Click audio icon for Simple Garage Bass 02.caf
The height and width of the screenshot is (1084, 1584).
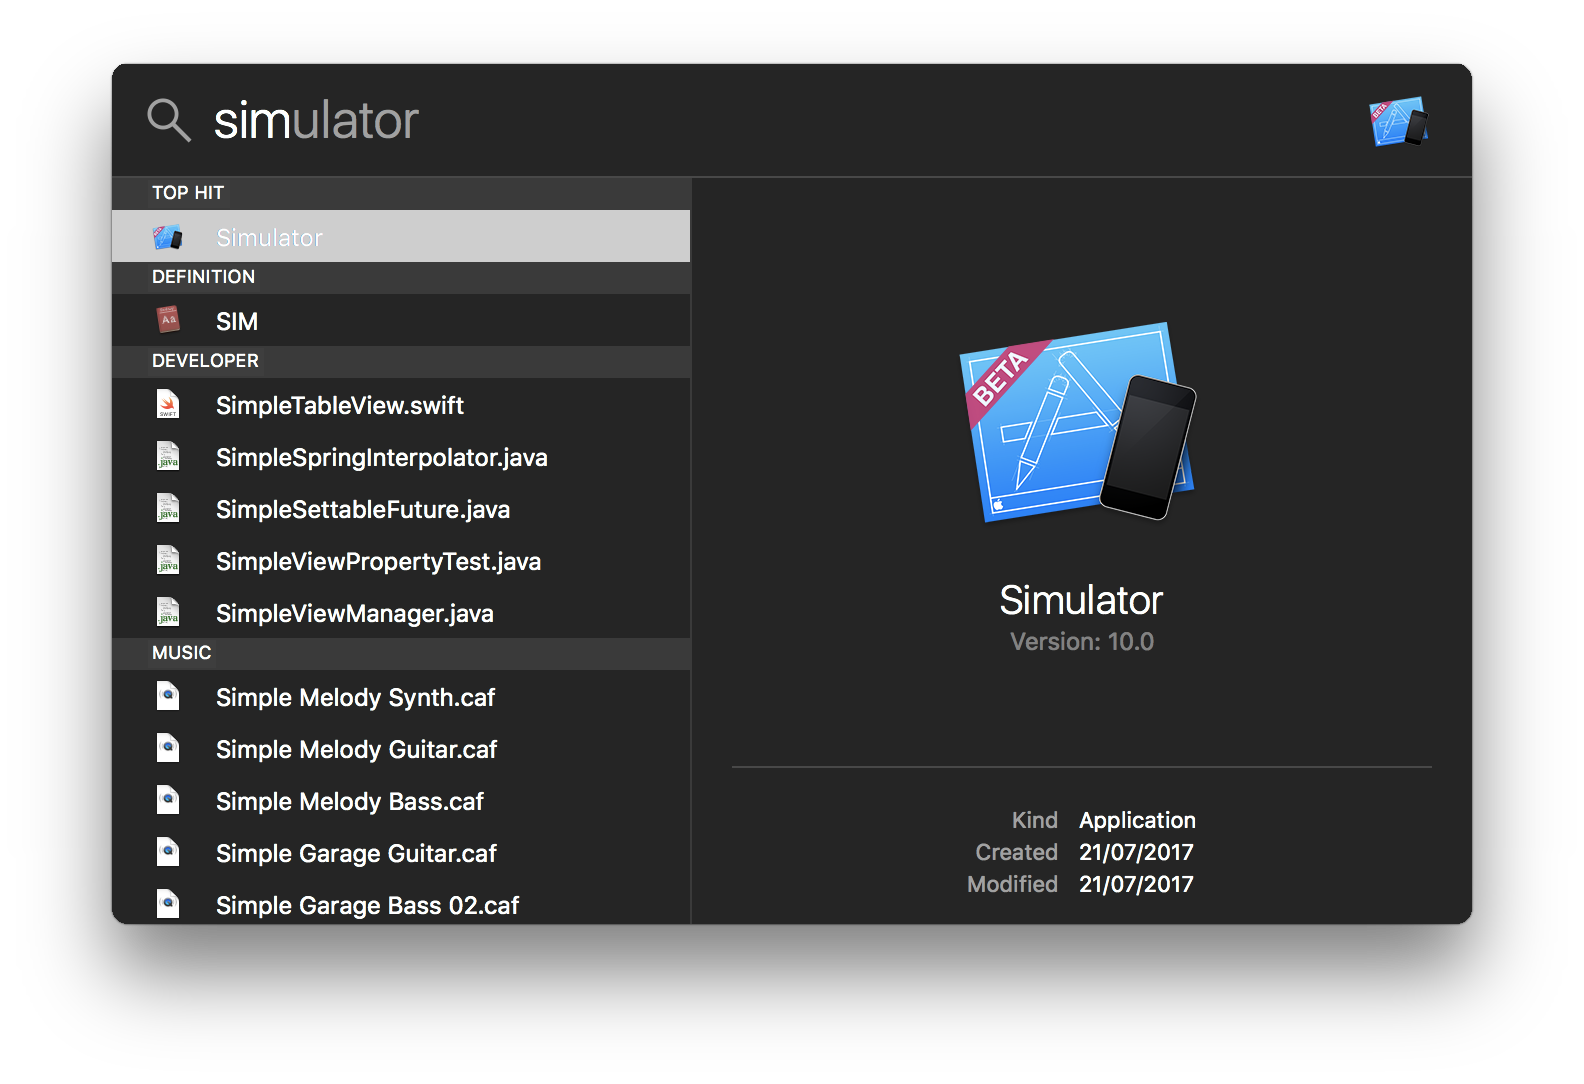click(168, 904)
